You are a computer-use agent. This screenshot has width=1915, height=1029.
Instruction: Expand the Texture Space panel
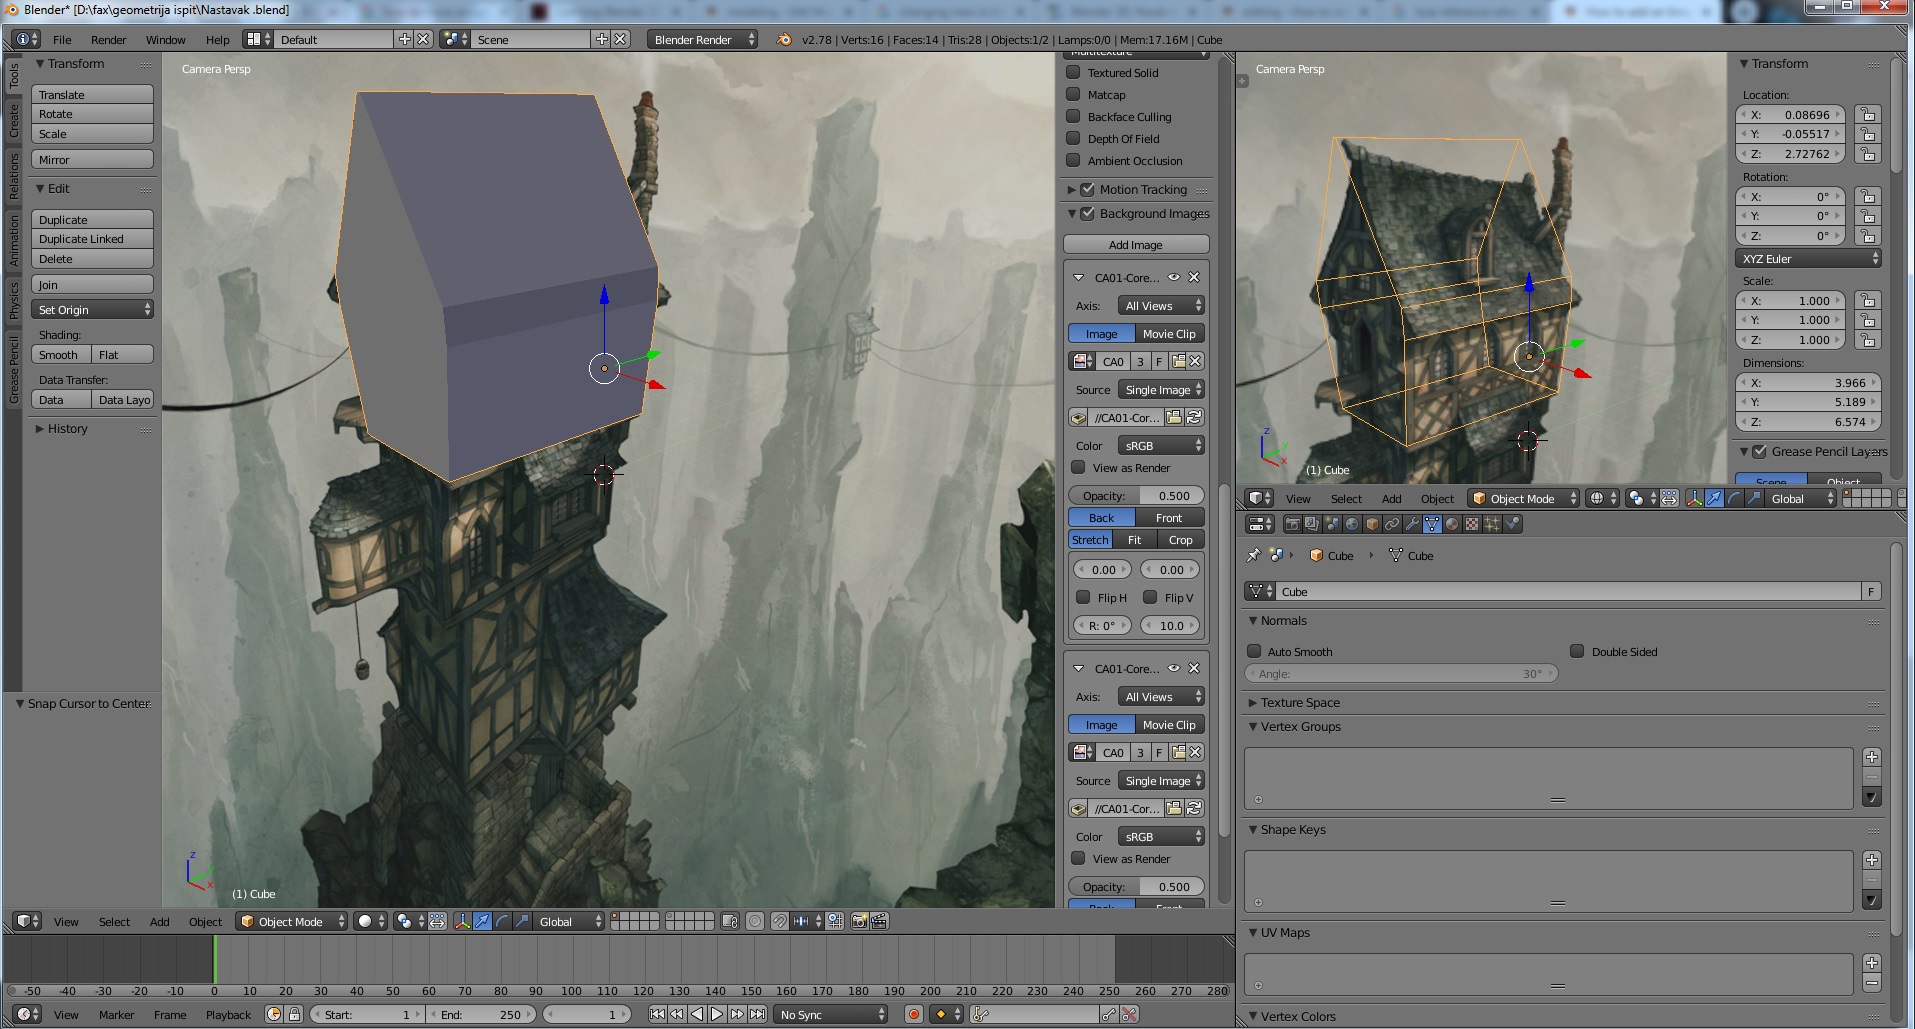(1299, 702)
